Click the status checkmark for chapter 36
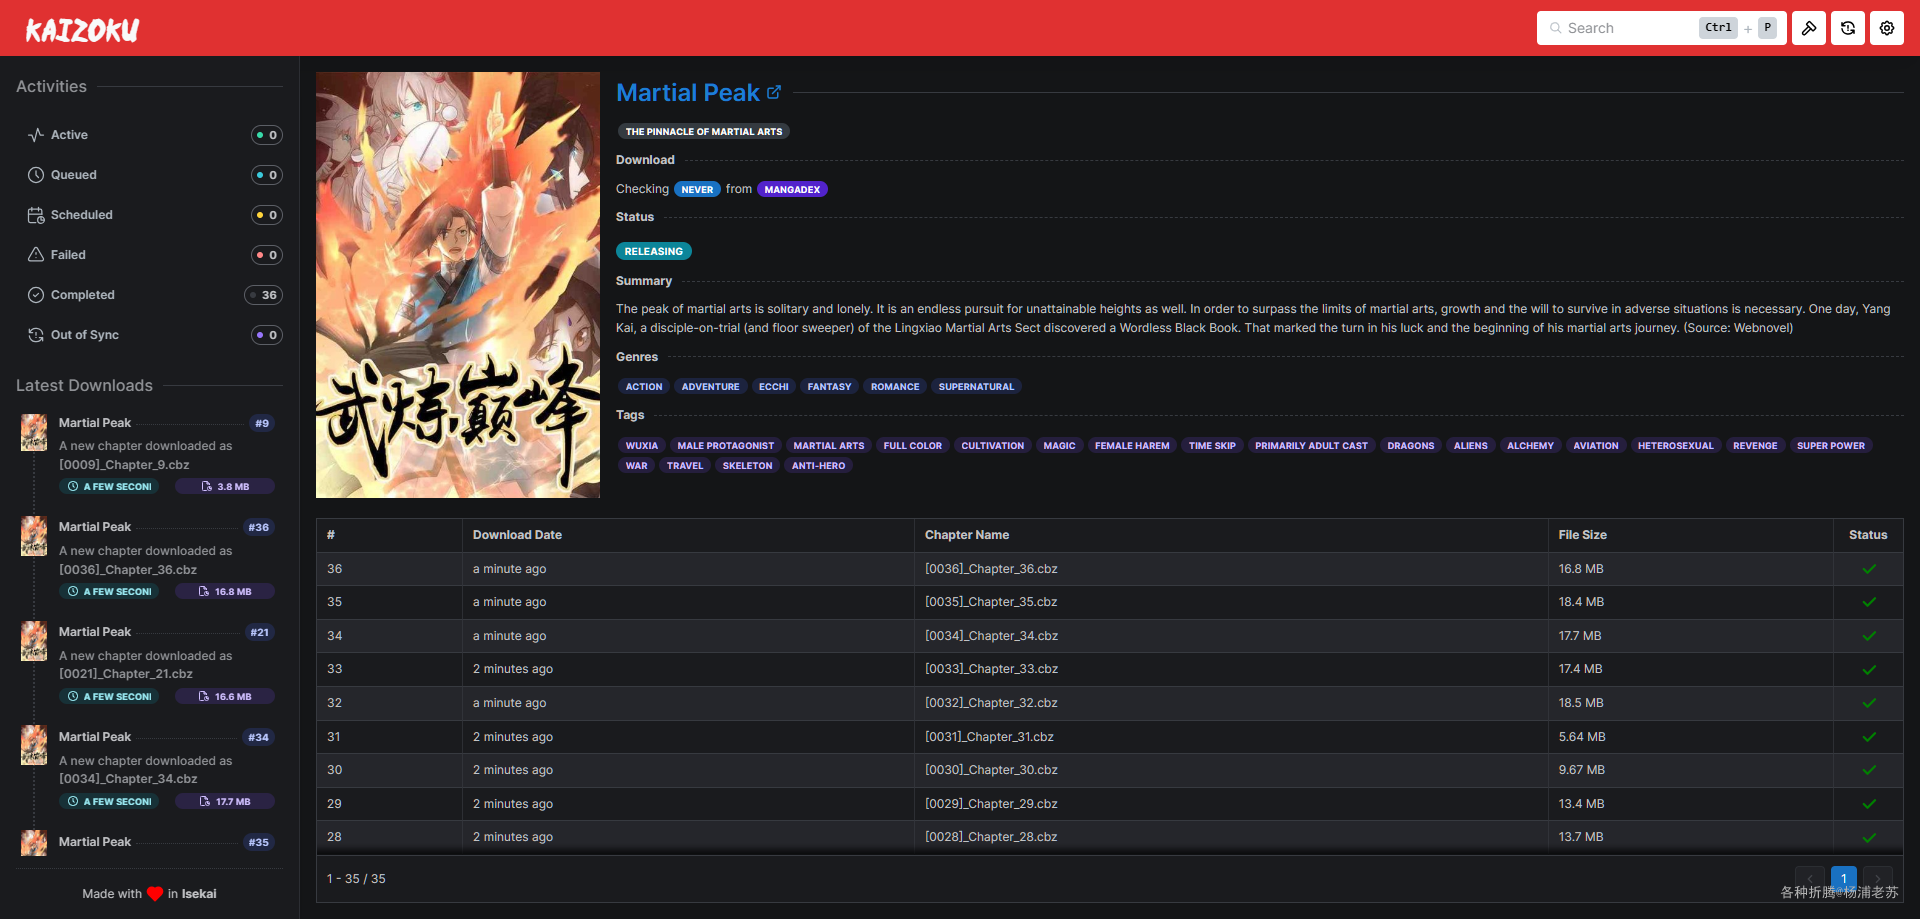 point(1869,569)
